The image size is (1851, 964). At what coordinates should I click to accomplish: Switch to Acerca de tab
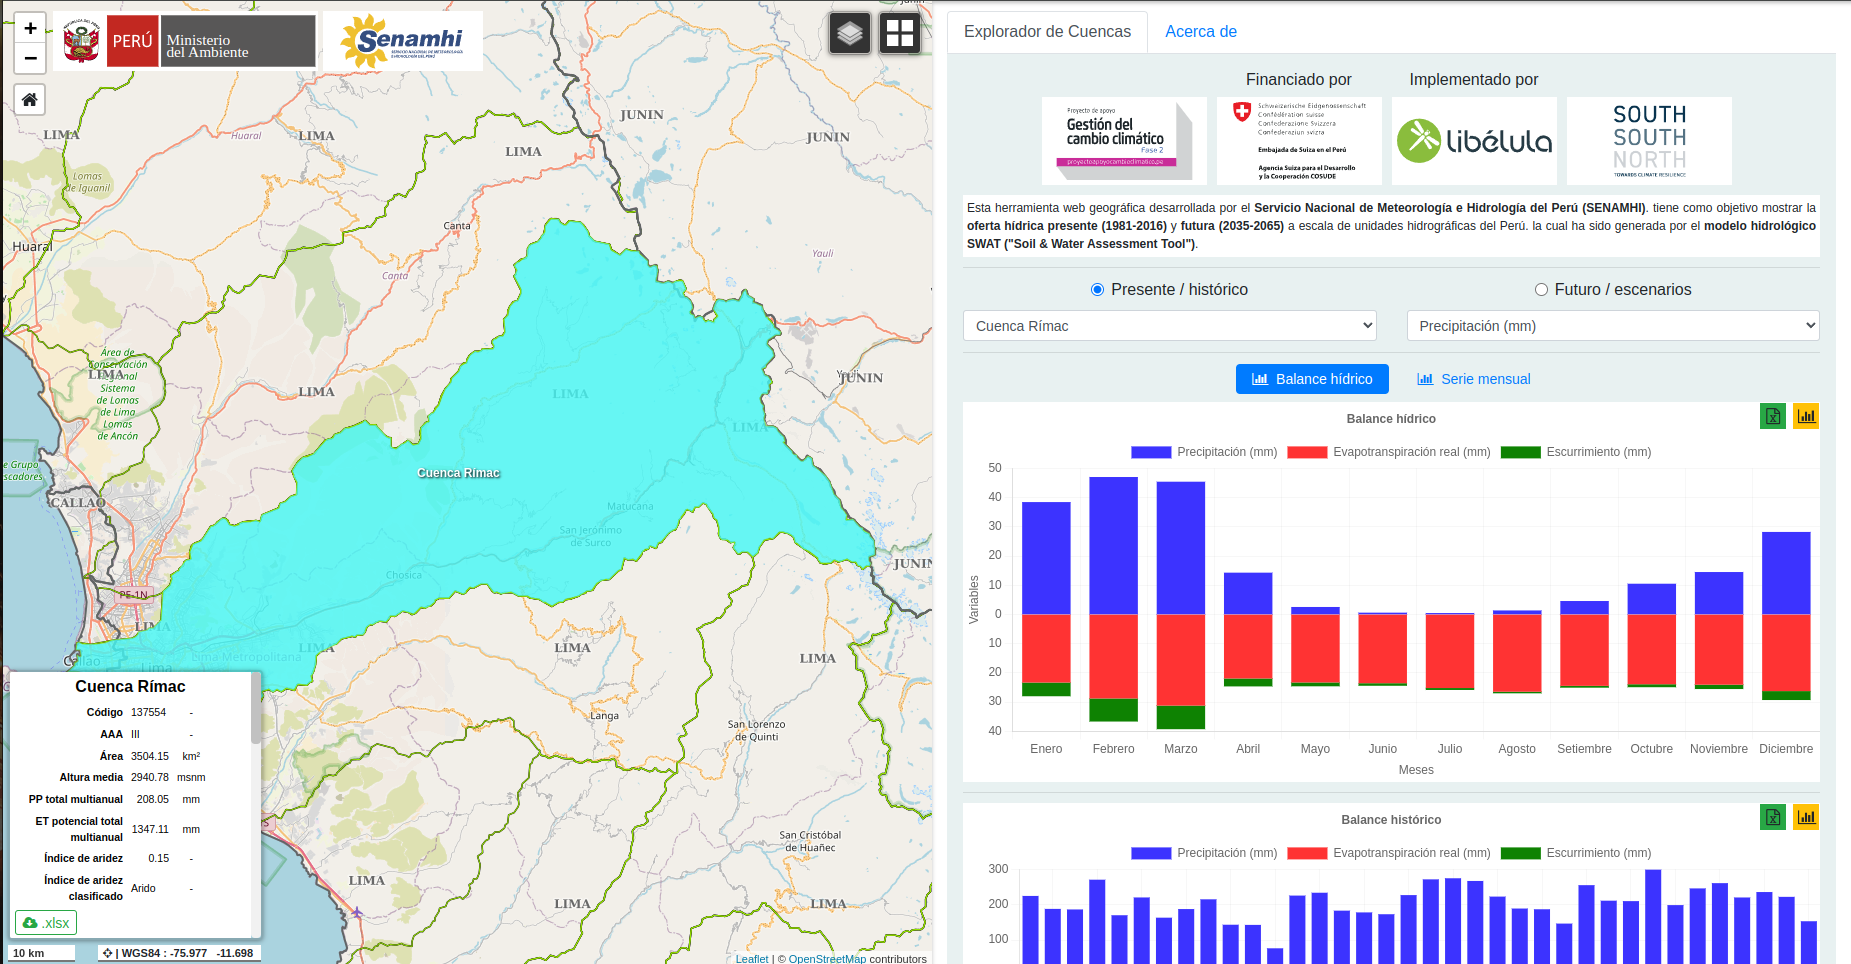1200,32
